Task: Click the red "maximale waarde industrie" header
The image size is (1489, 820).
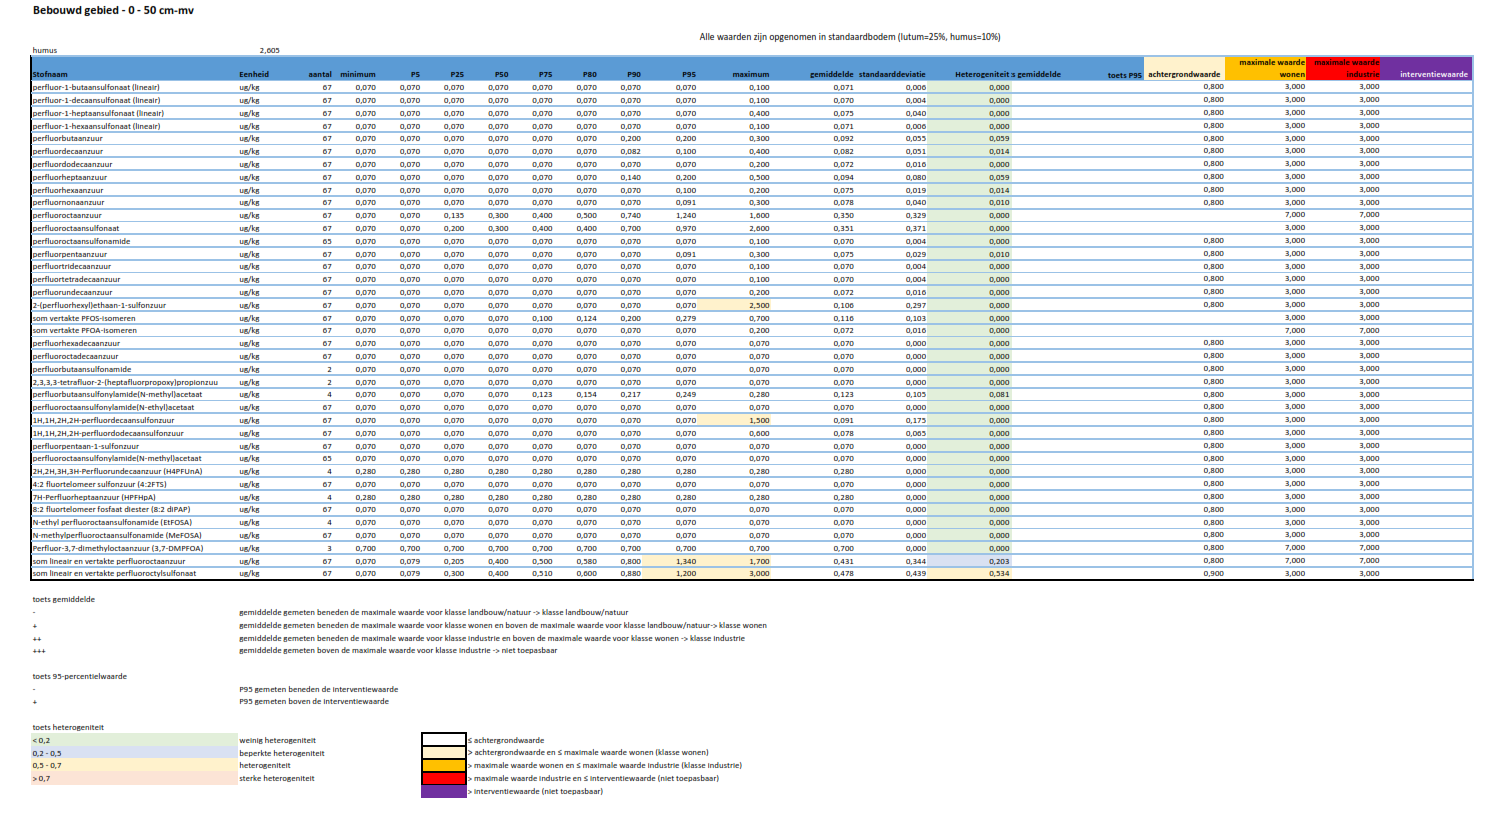Action: click(x=1346, y=68)
